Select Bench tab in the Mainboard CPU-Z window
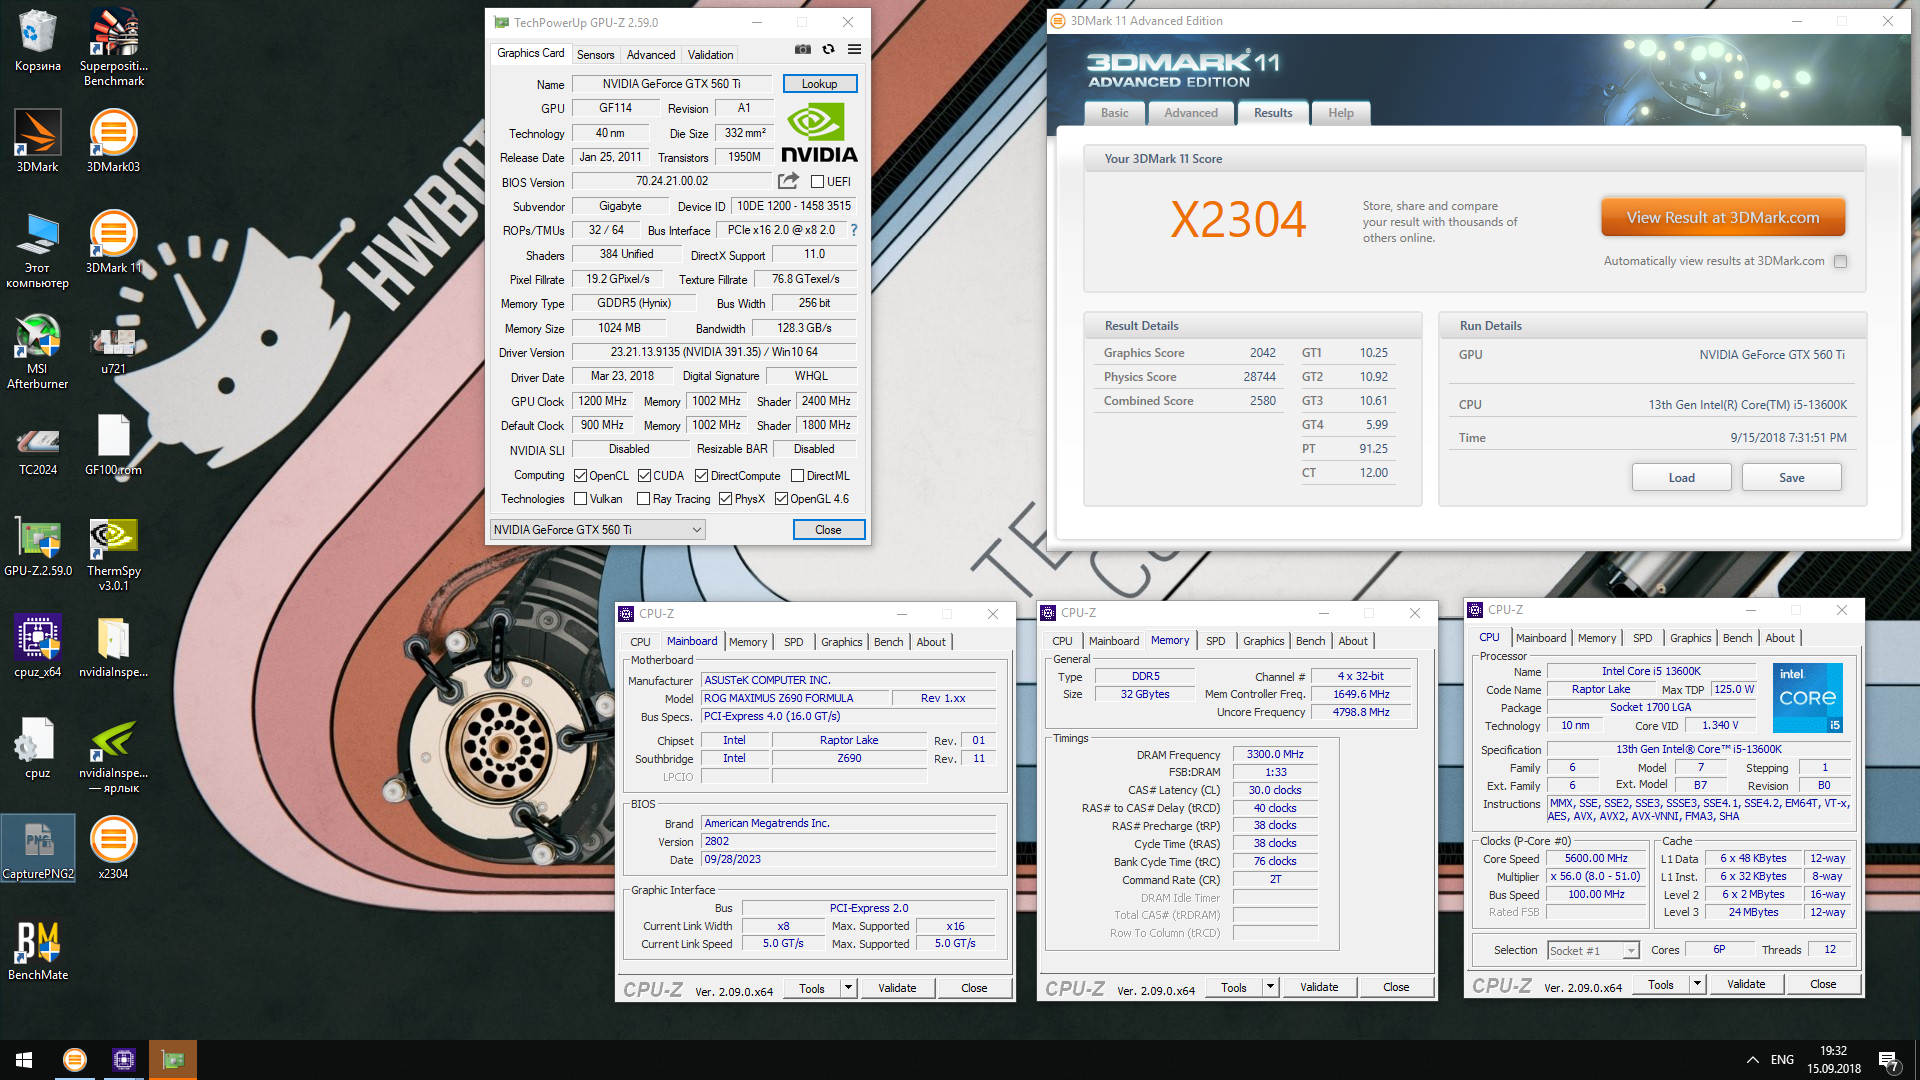The height and width of the screenshot is (1080, 1920). (x=888, y=642)
